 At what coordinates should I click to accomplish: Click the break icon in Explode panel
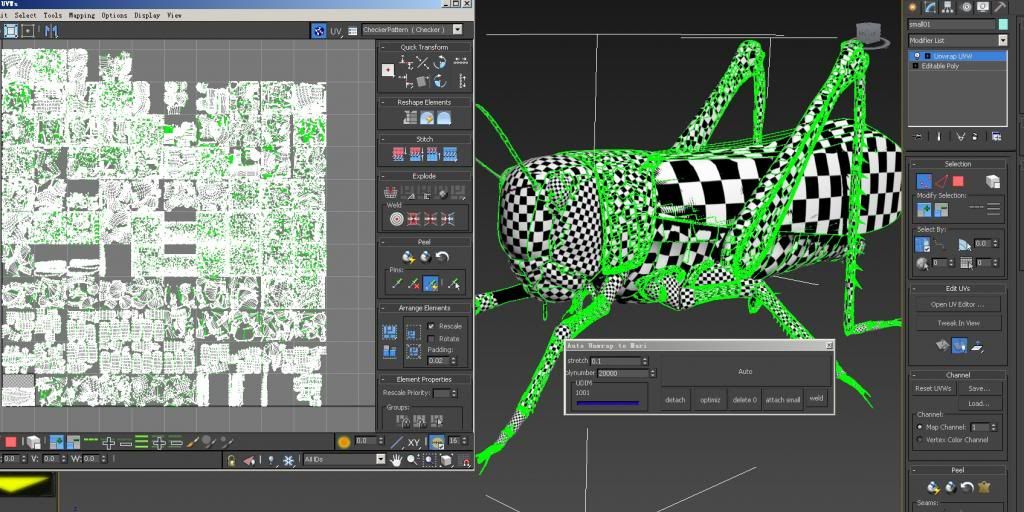tap(390, 192)
